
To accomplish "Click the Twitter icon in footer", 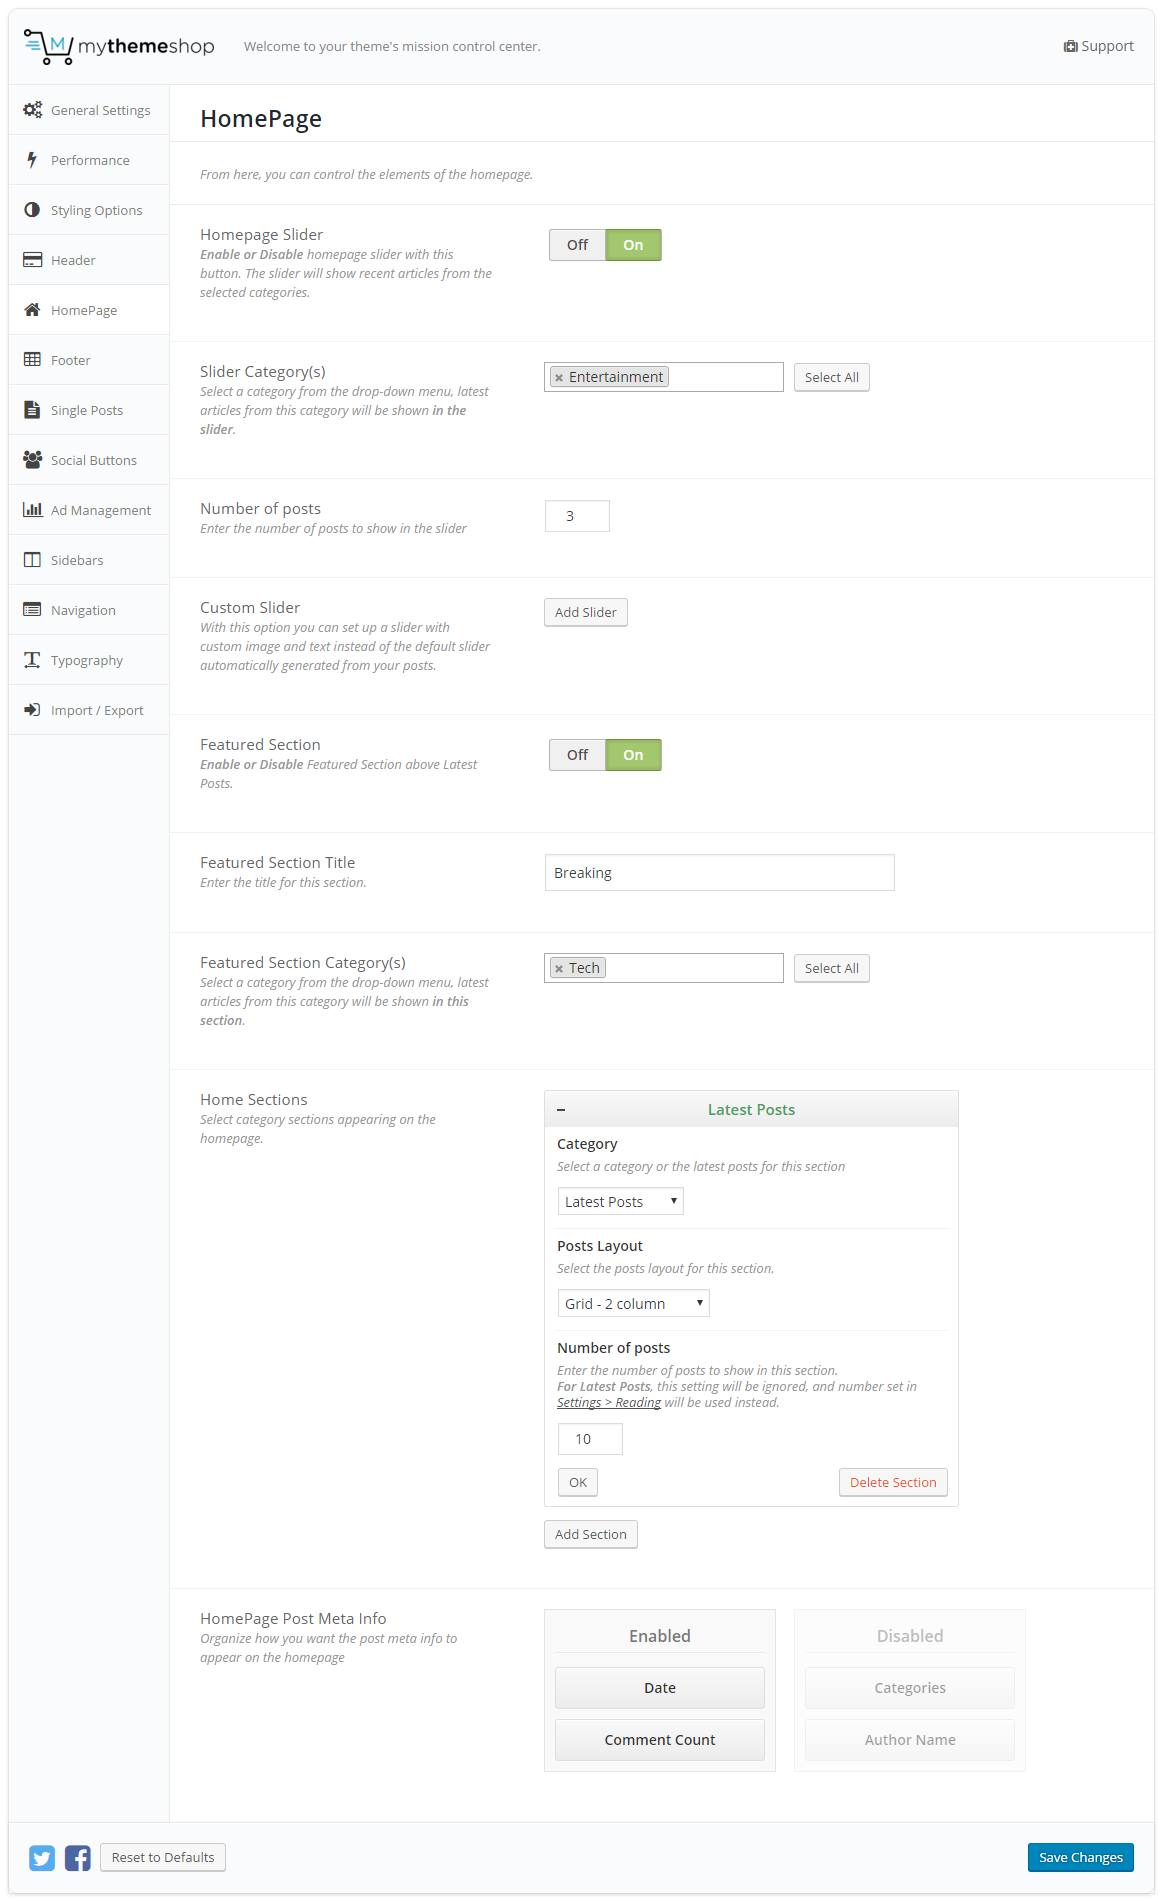I will pyautogui.click(x=42, y=1858).
